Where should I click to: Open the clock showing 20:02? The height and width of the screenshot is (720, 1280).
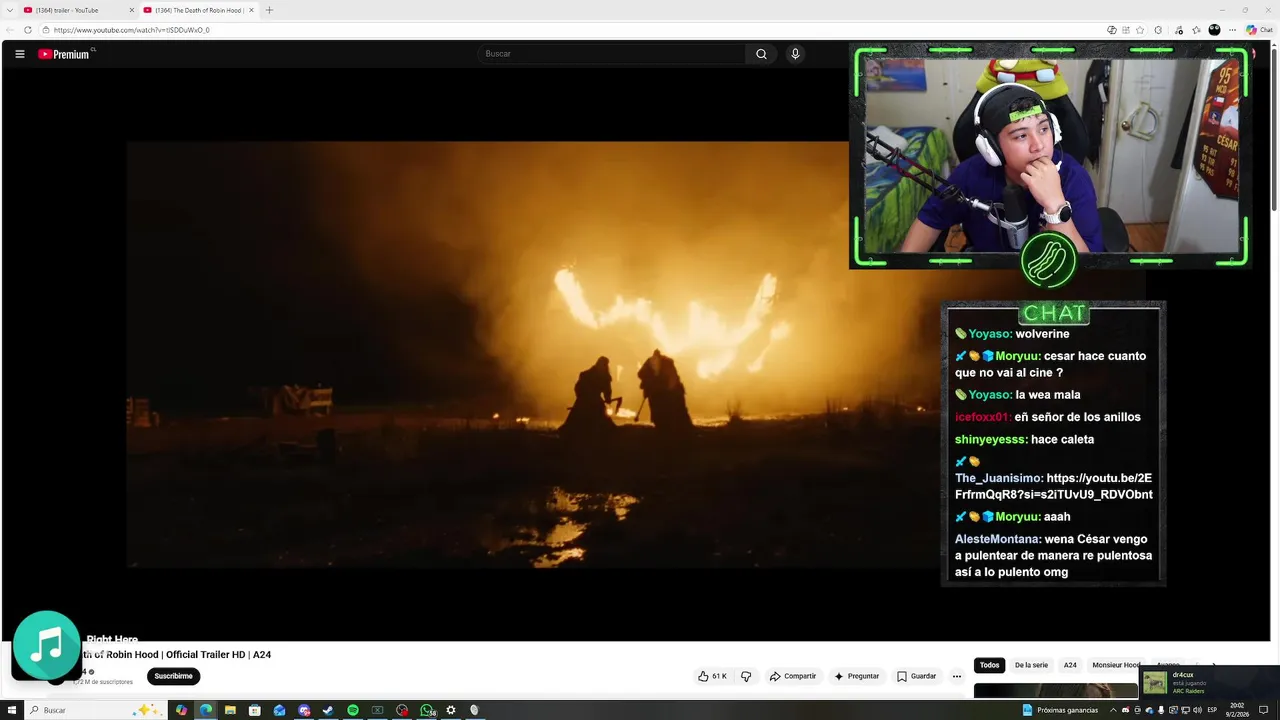coord(1237,710)
